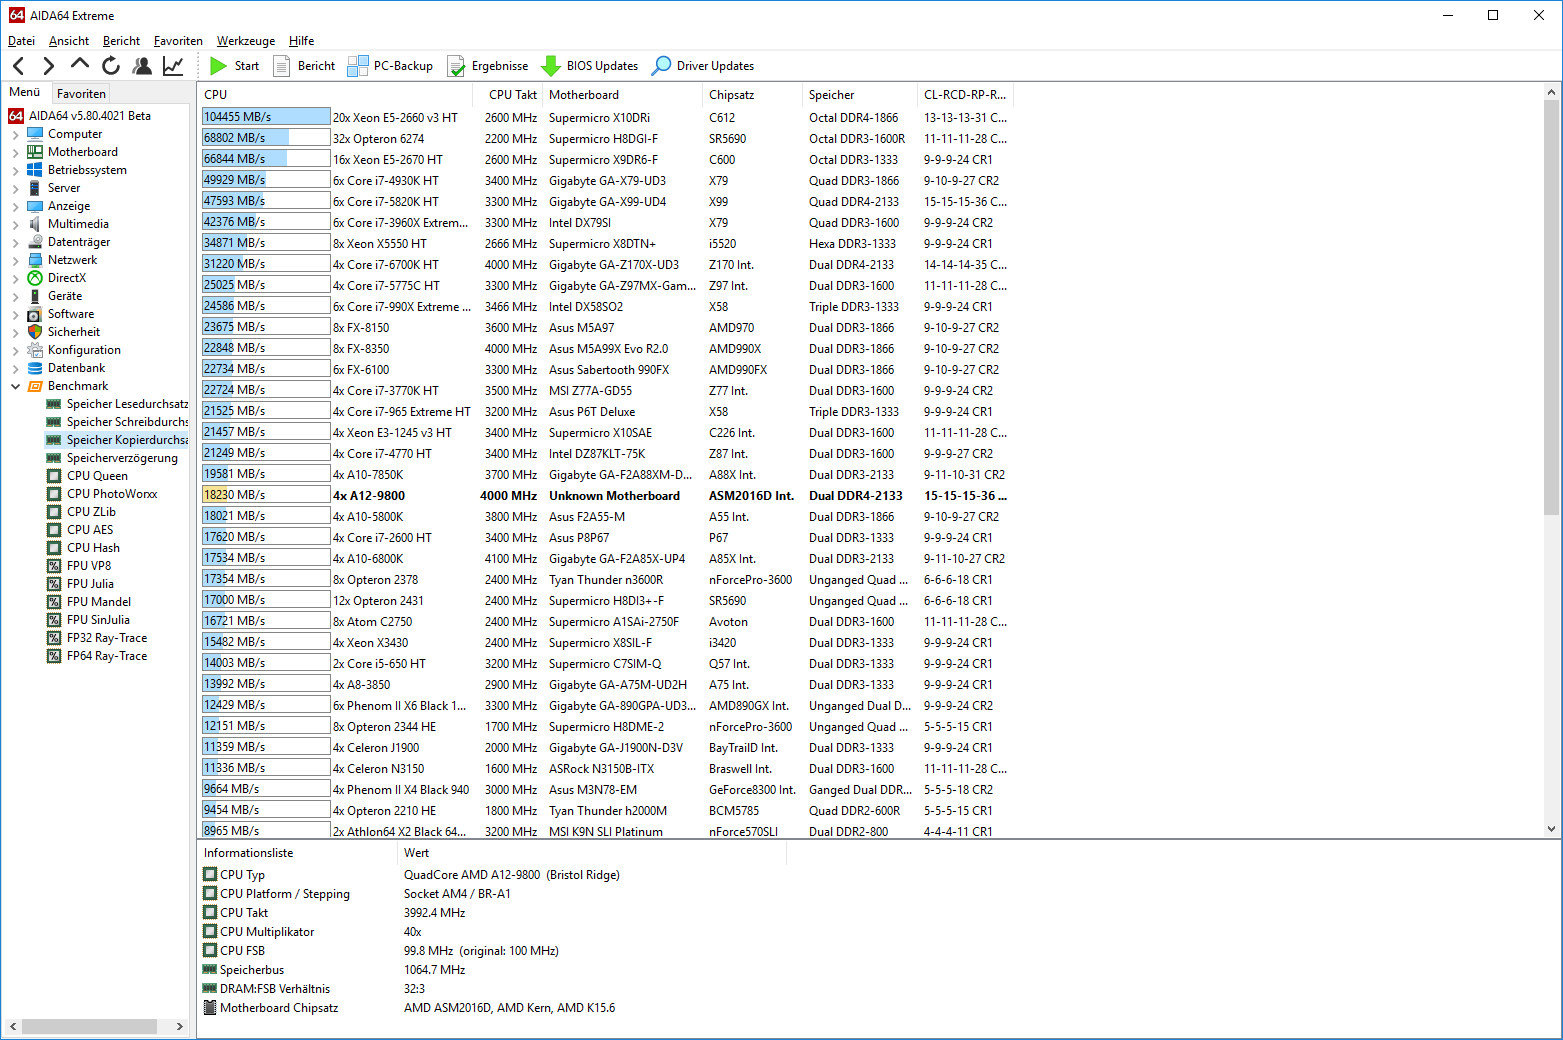Open the PC-Backup tool
This screenshot has width=1563, height=1040.
coord(390,66)
